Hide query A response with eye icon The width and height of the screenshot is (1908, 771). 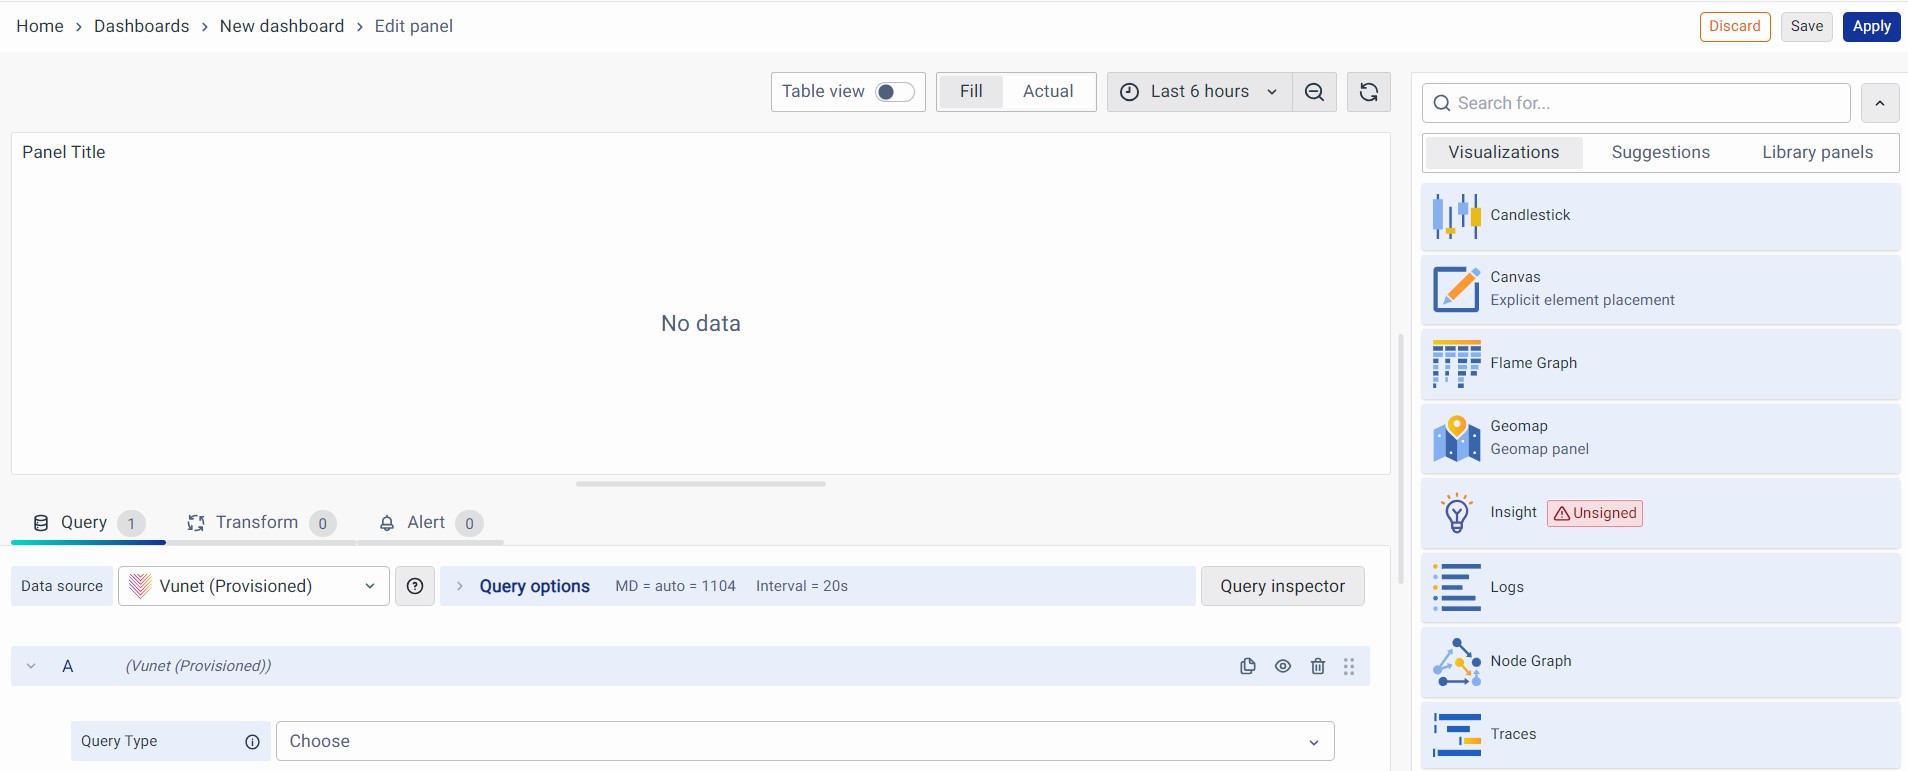(x=1283, y=666)
